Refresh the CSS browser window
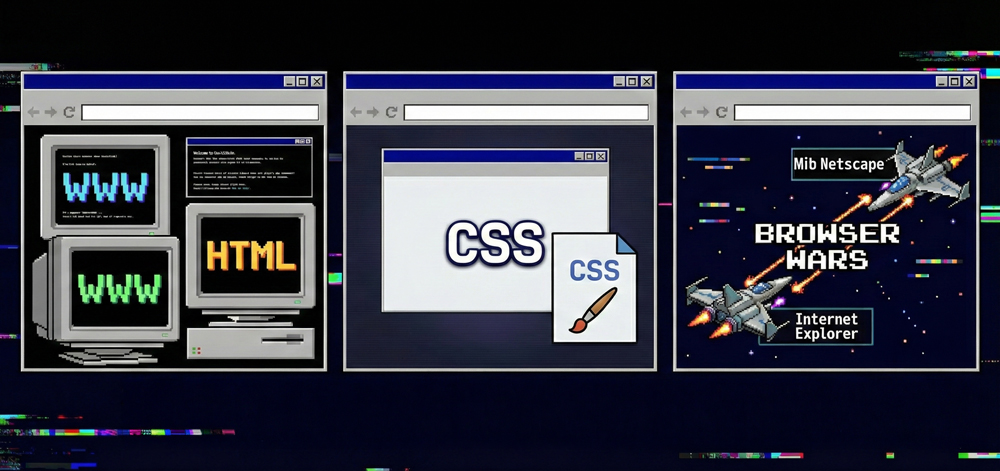Image resolution: width=1000 pixels, height=471 pixels. [391, 112]
